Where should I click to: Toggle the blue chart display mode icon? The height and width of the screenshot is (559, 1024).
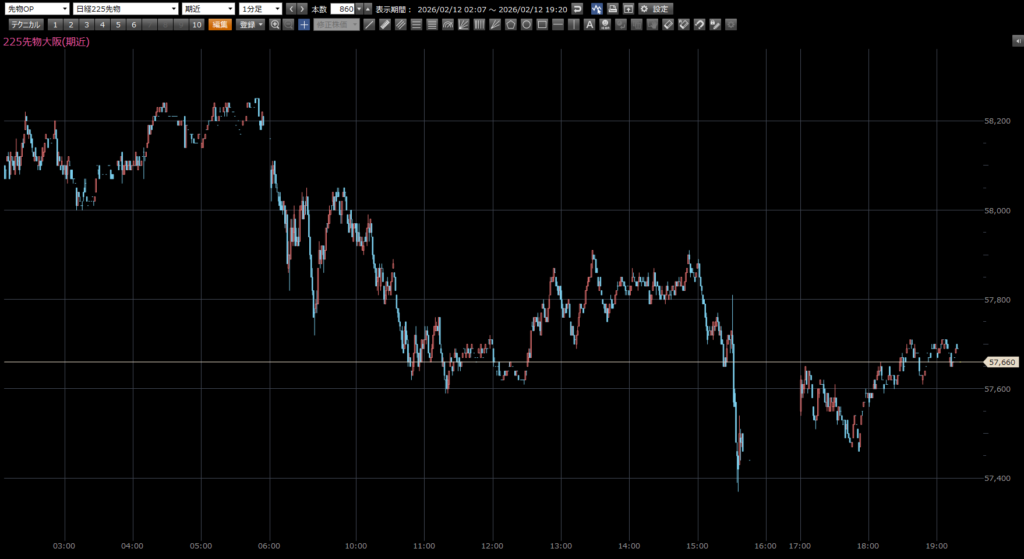click(596, 8)
